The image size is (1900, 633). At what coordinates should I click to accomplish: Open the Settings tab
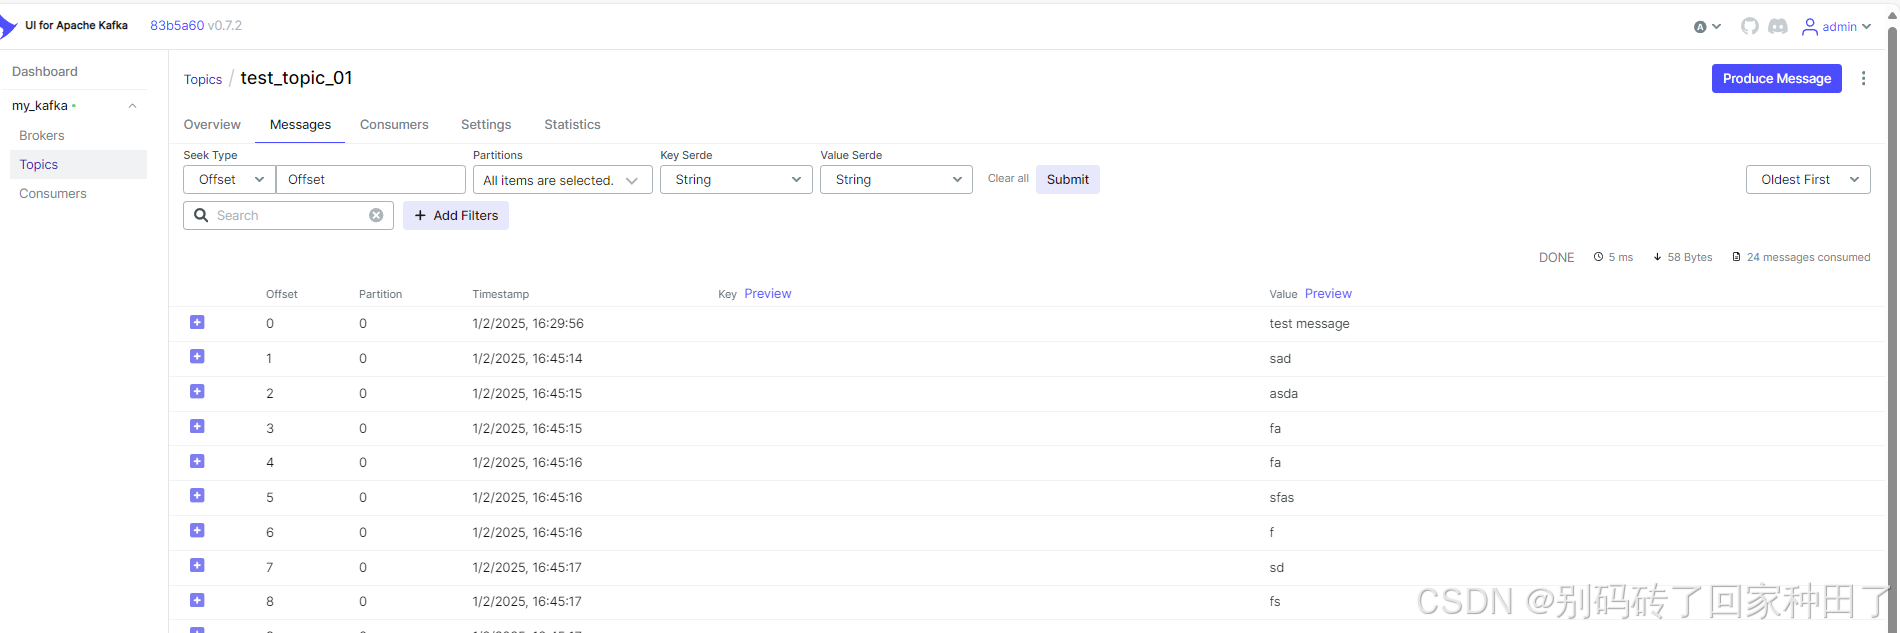point(486,125)
